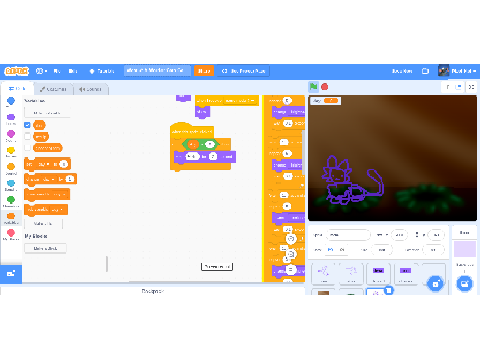Zoom in on the code workspace
Image resolution: width=480 pixels, height=360 pixels.
point(291,239)
